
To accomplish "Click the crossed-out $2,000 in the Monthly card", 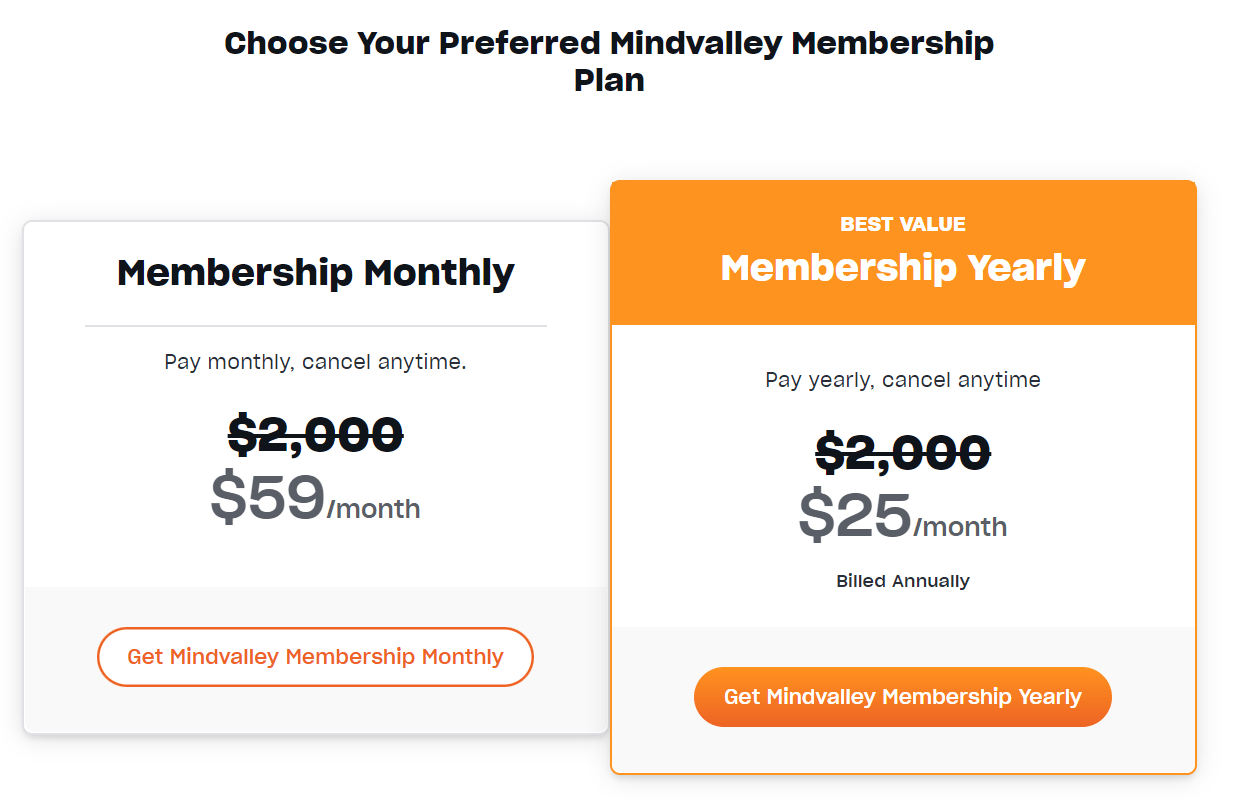I will pos(315,434).
